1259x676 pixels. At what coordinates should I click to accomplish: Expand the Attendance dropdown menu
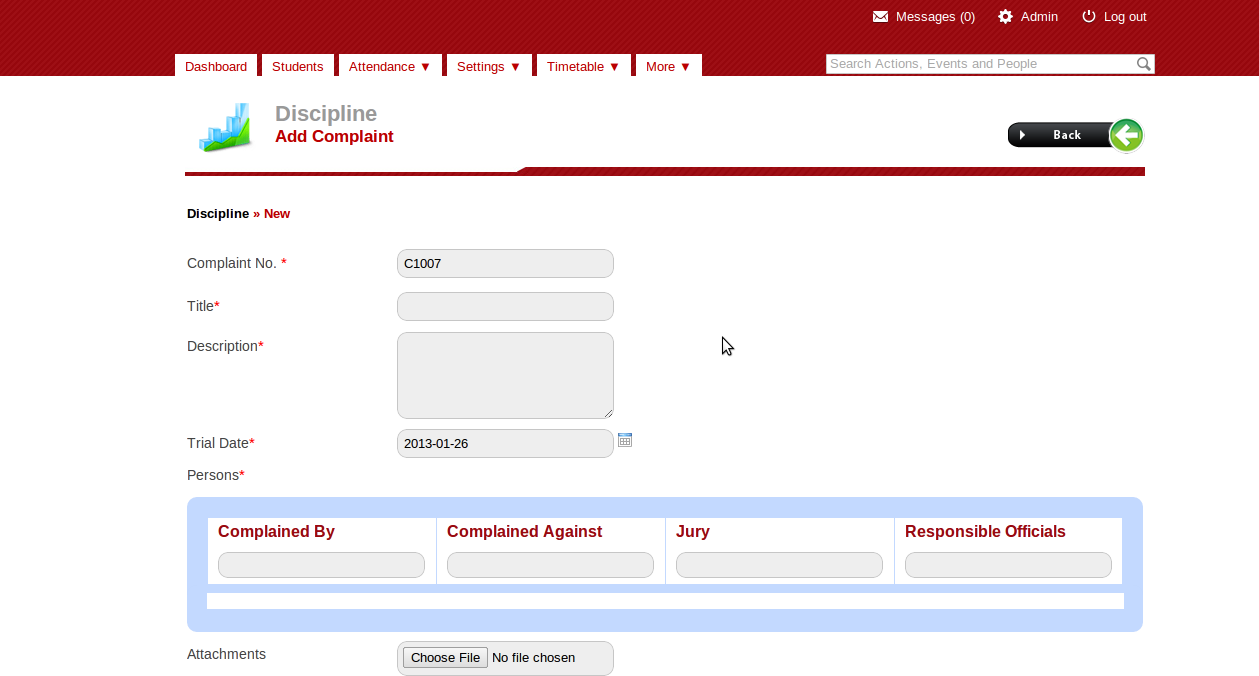389,67
